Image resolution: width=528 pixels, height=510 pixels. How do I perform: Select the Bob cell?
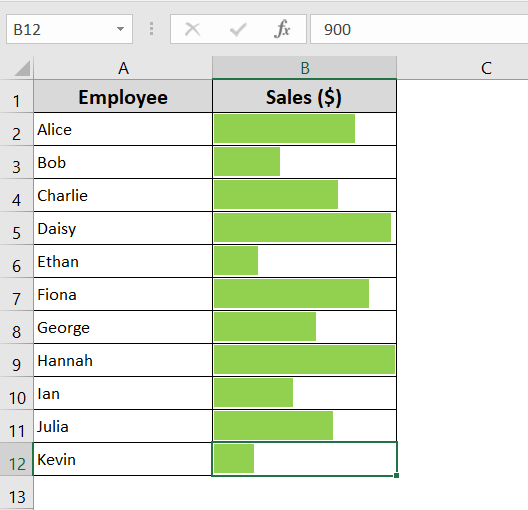(x=123, y=162)
